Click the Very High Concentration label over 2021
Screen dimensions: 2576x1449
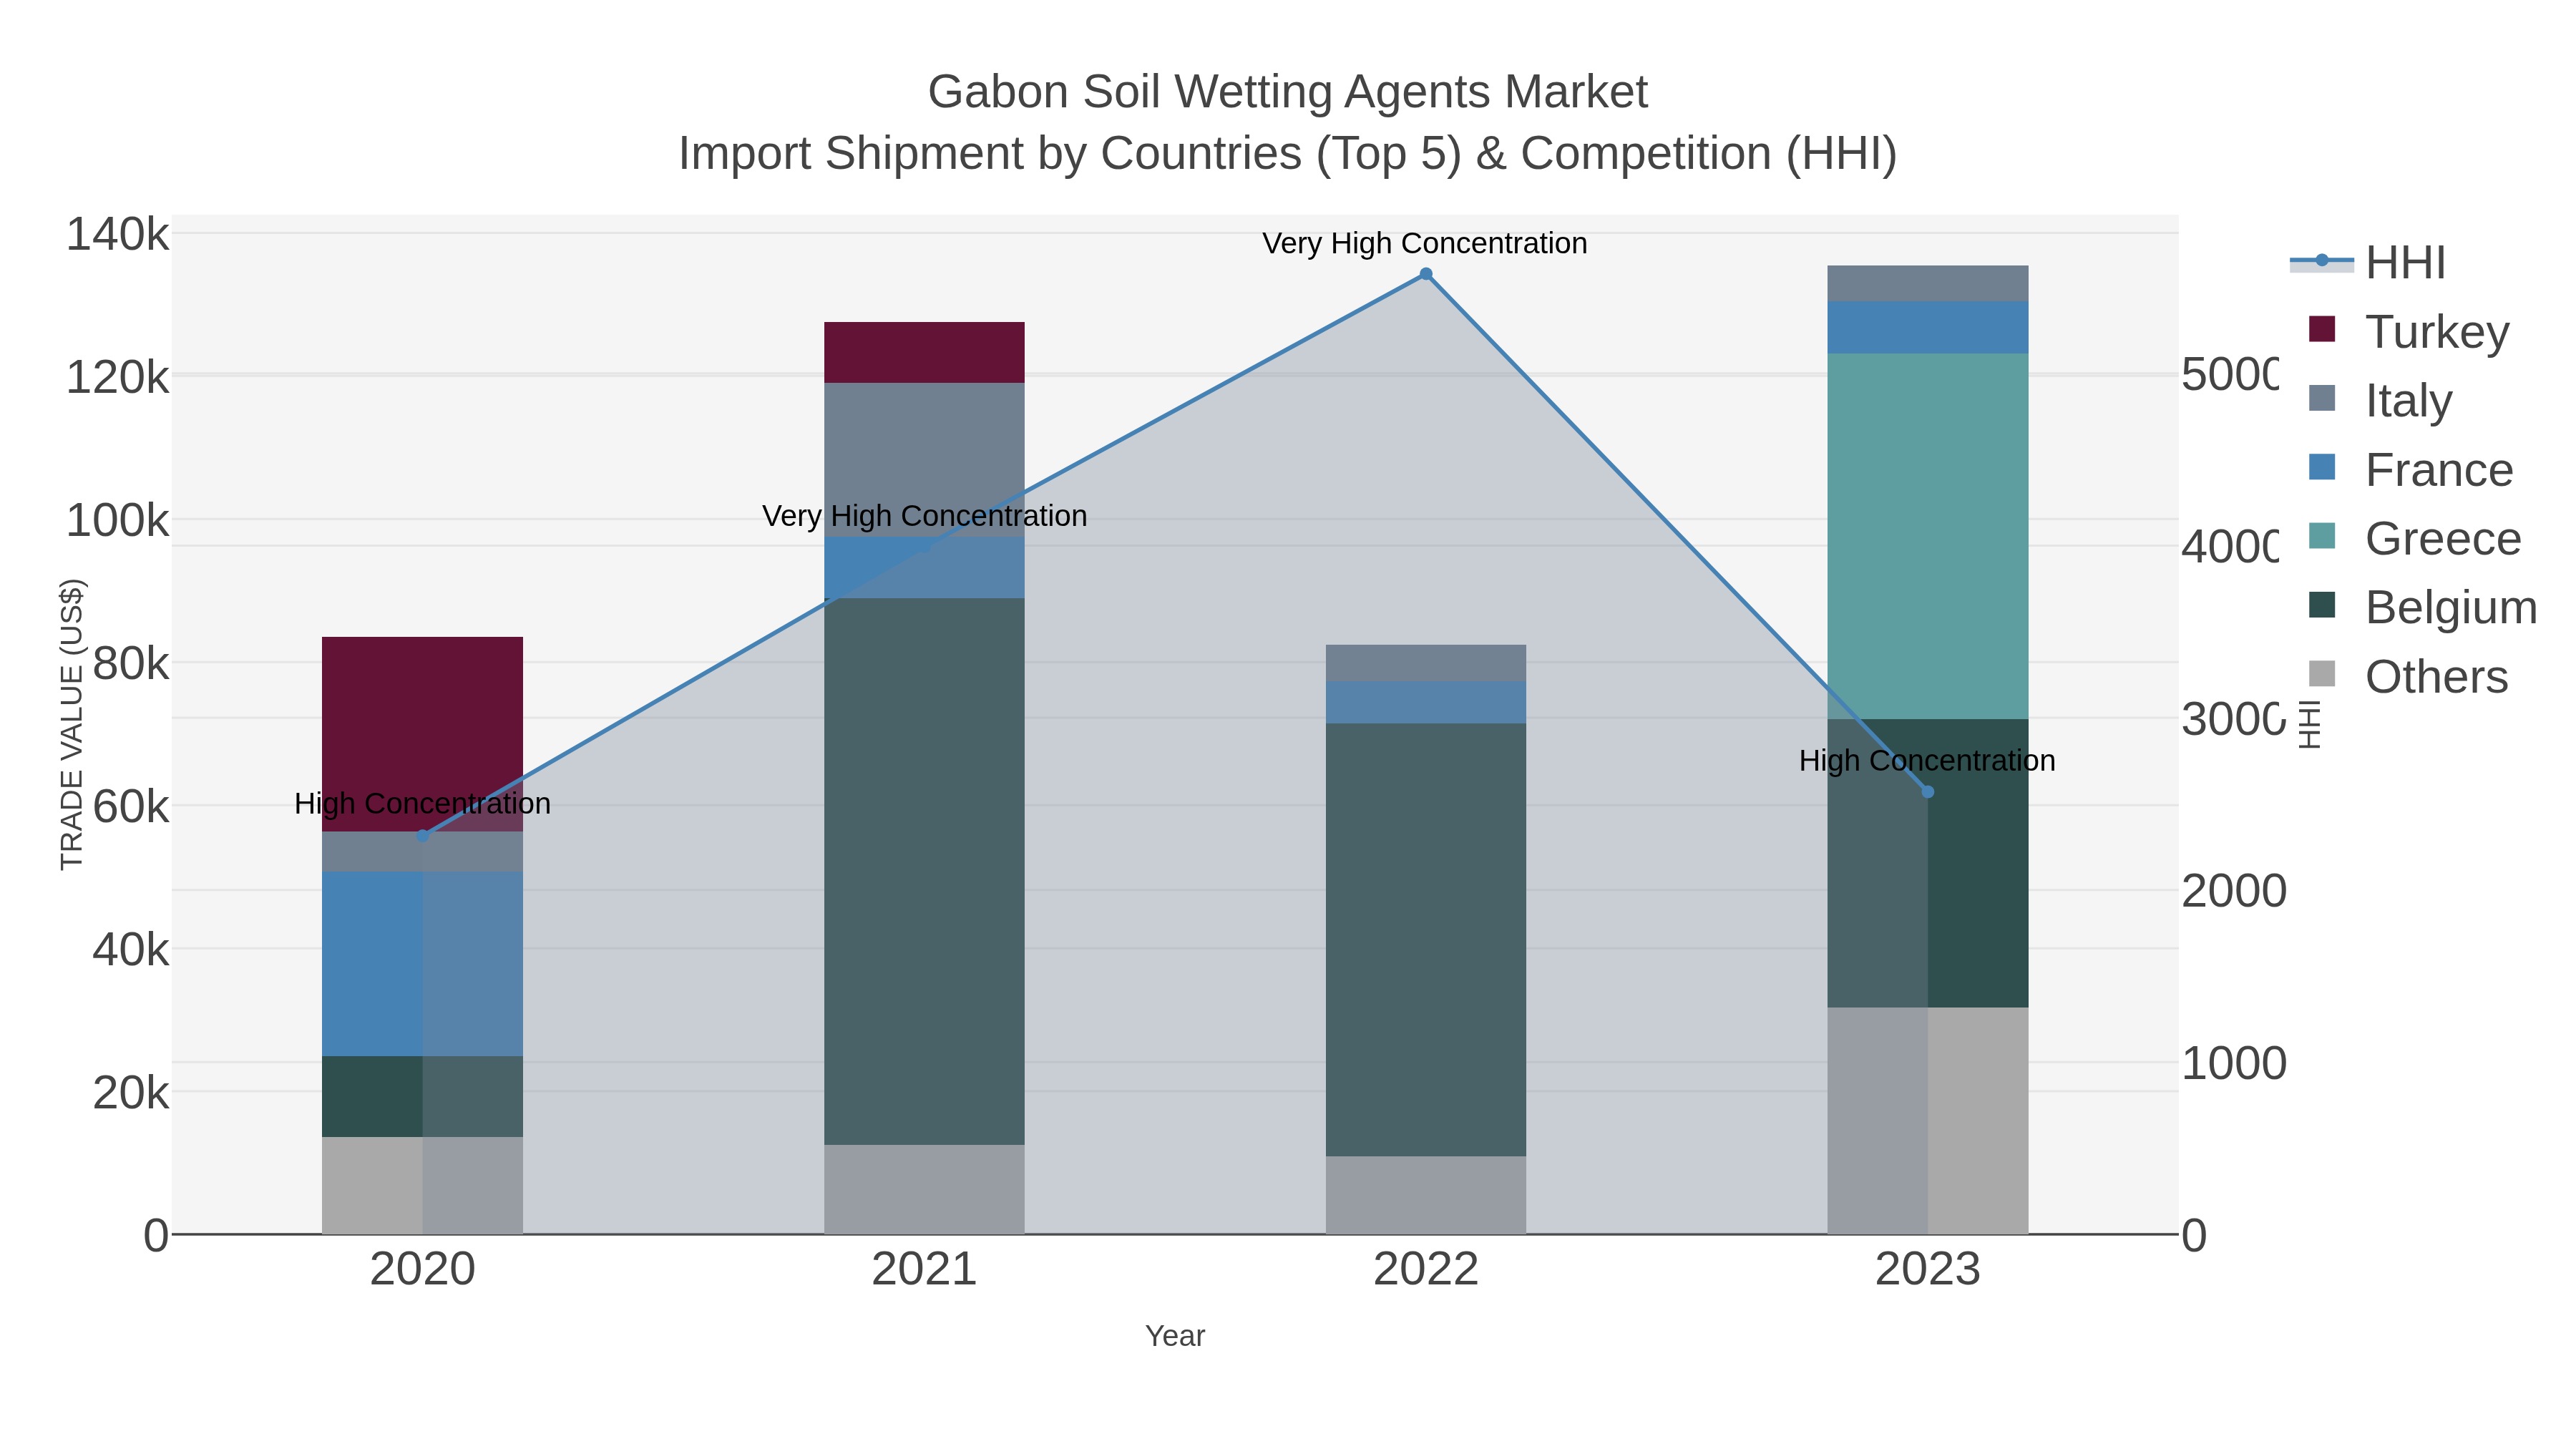click(925, 516)
